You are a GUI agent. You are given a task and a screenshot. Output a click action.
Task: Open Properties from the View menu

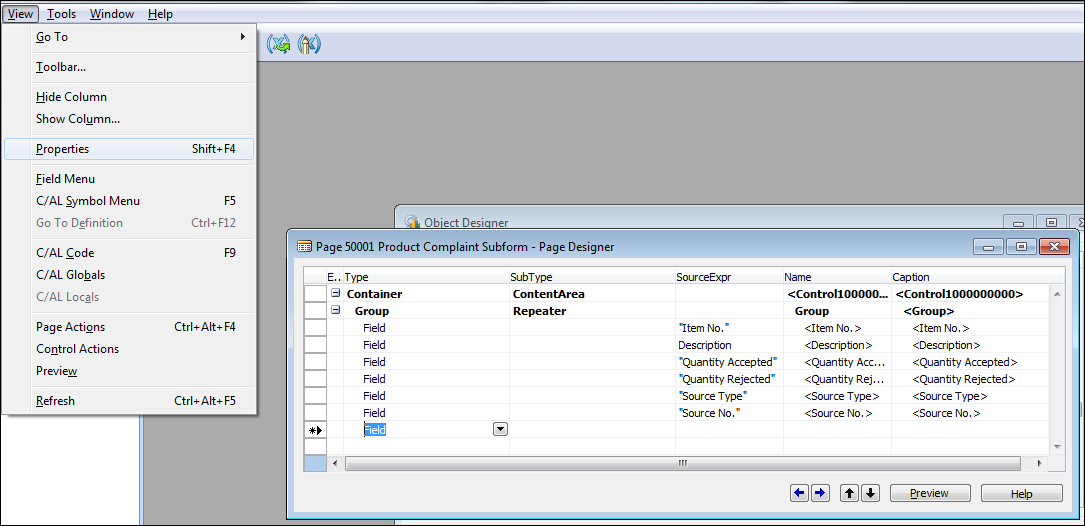point(129,149)
